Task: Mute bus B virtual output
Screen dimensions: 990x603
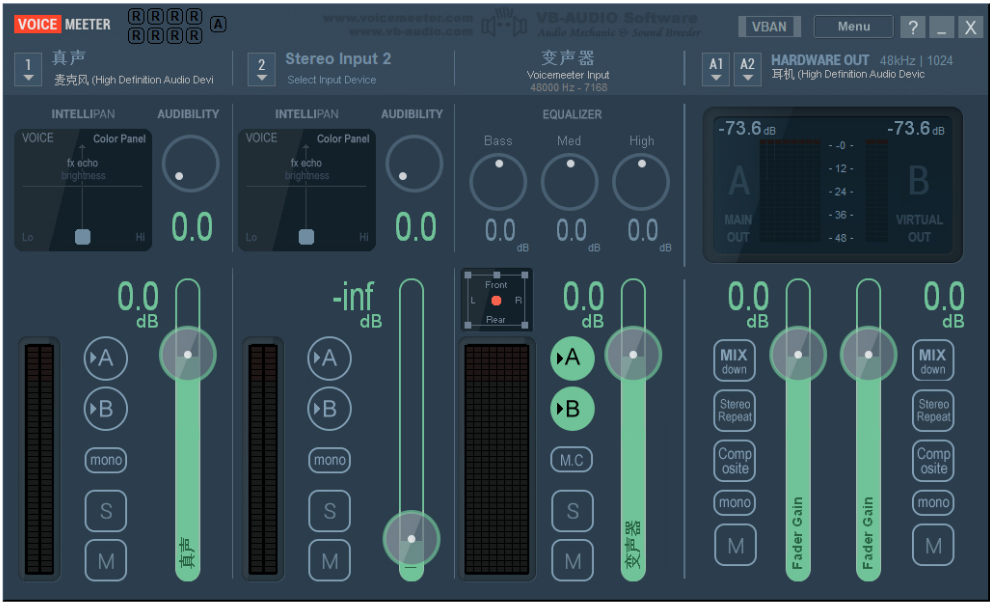Action: [933, 545]
